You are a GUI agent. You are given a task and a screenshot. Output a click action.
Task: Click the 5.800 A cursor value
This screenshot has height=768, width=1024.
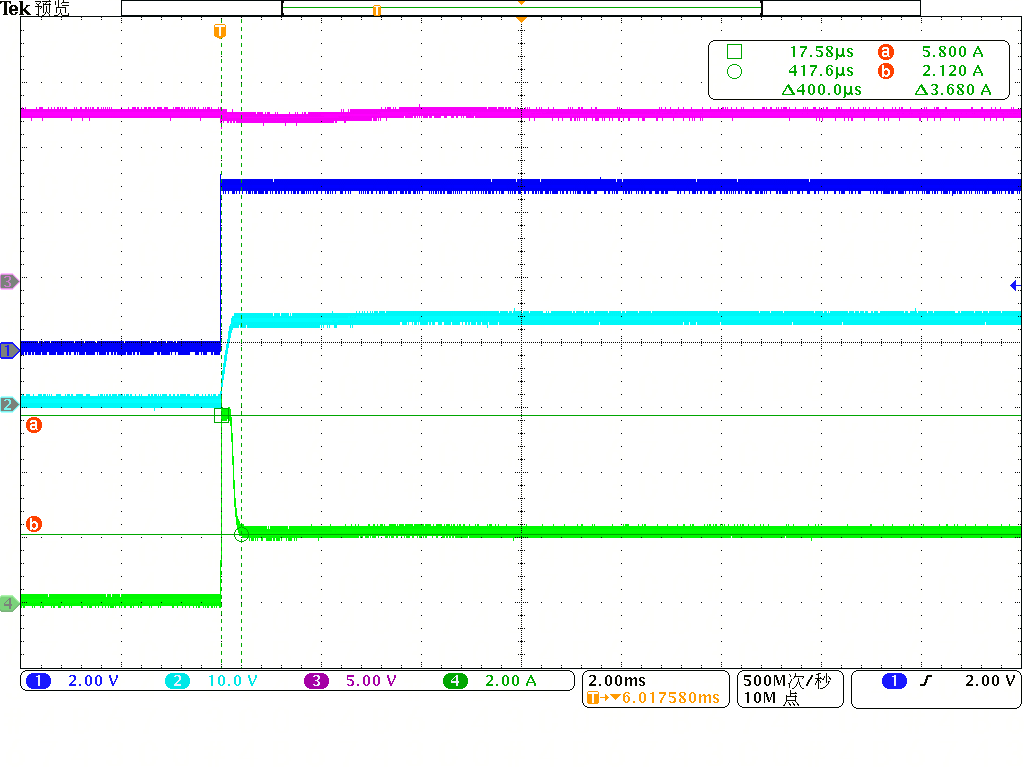tap(952, 52)
